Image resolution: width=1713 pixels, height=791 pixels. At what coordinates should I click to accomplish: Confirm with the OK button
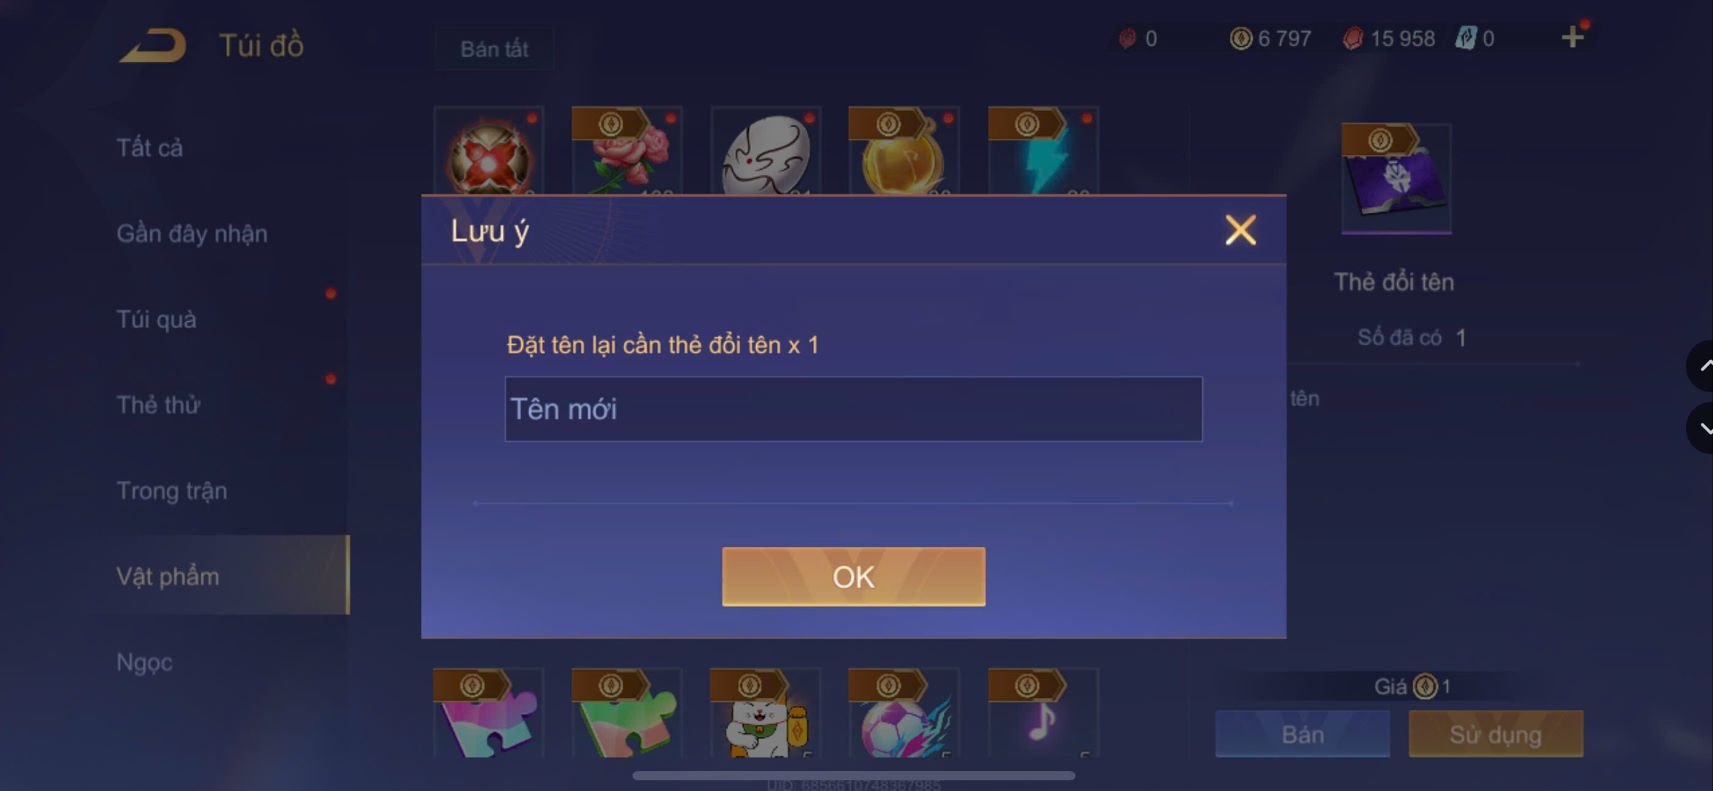click(854, 577)
